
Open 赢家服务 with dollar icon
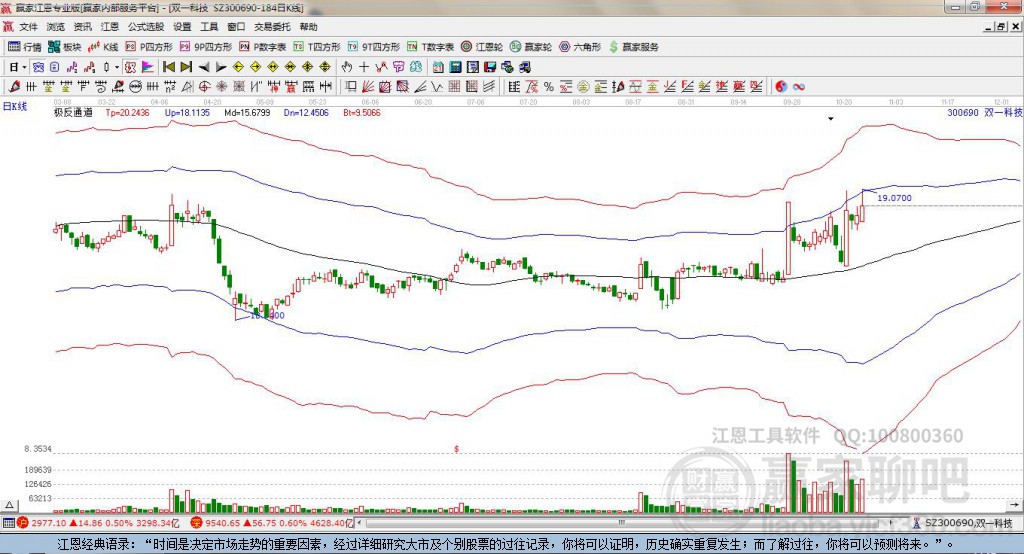(633, 47)
